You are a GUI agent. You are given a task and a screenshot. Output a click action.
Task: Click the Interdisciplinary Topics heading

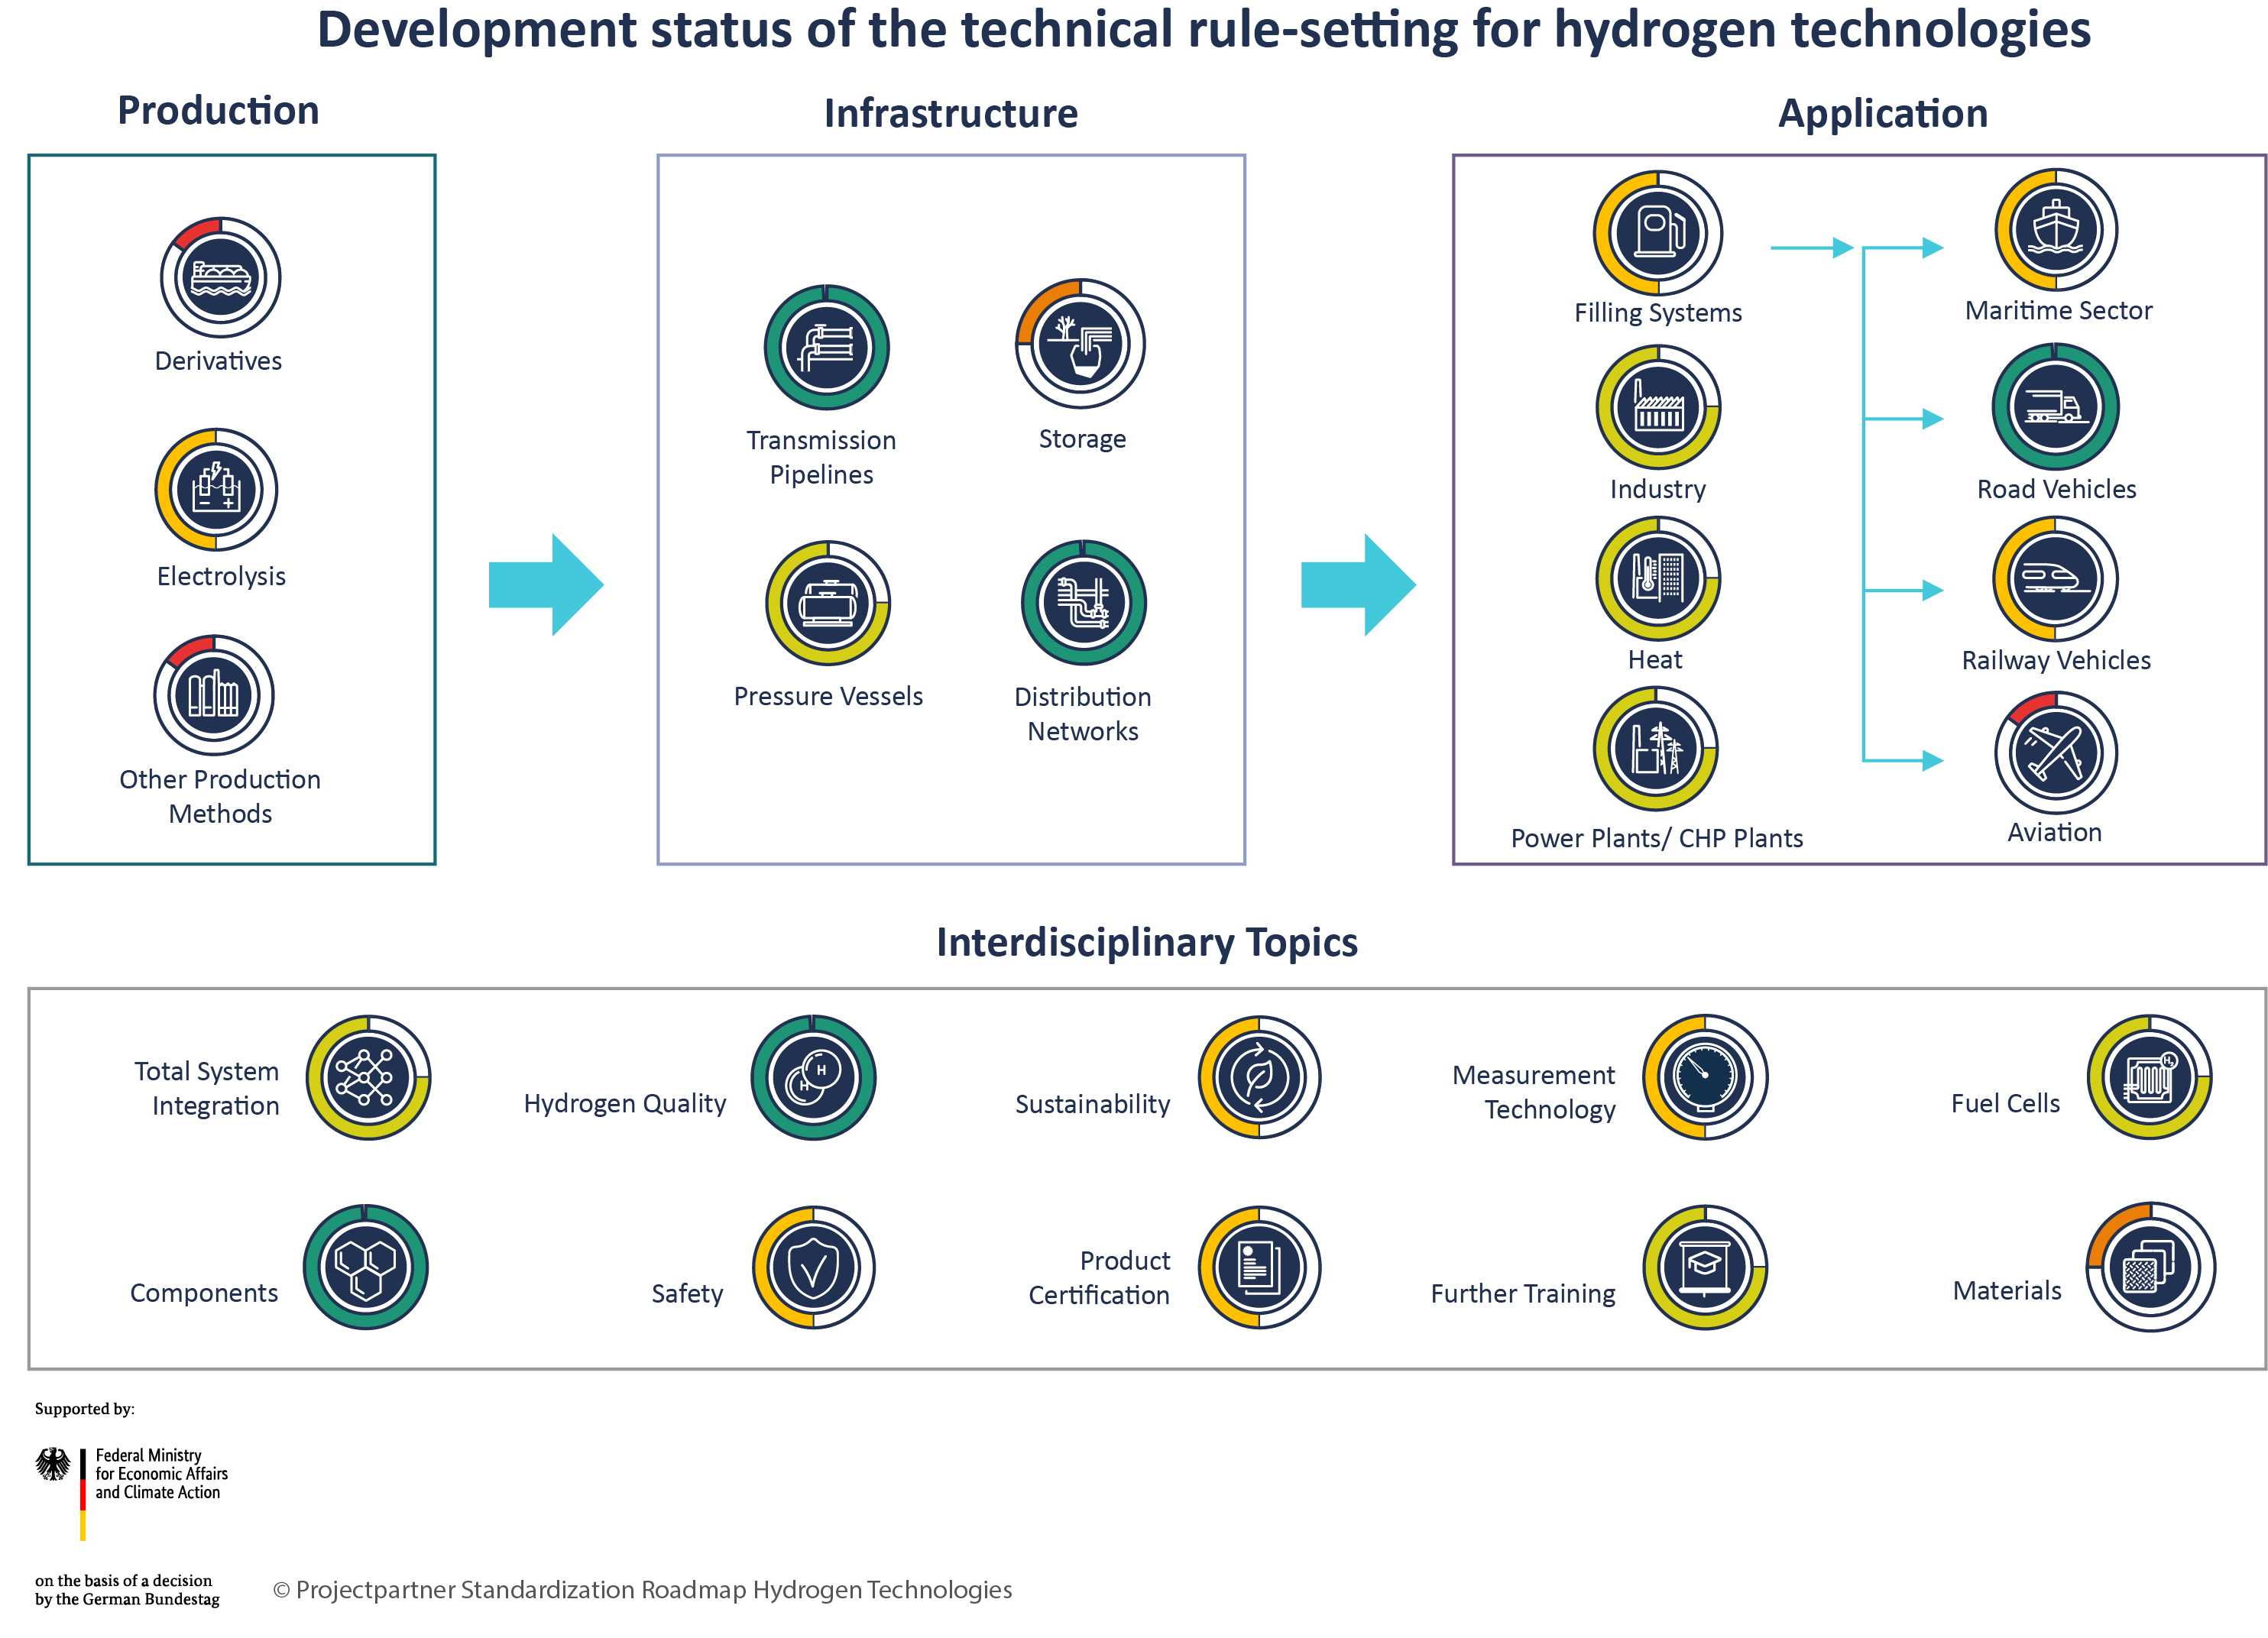1146,943
